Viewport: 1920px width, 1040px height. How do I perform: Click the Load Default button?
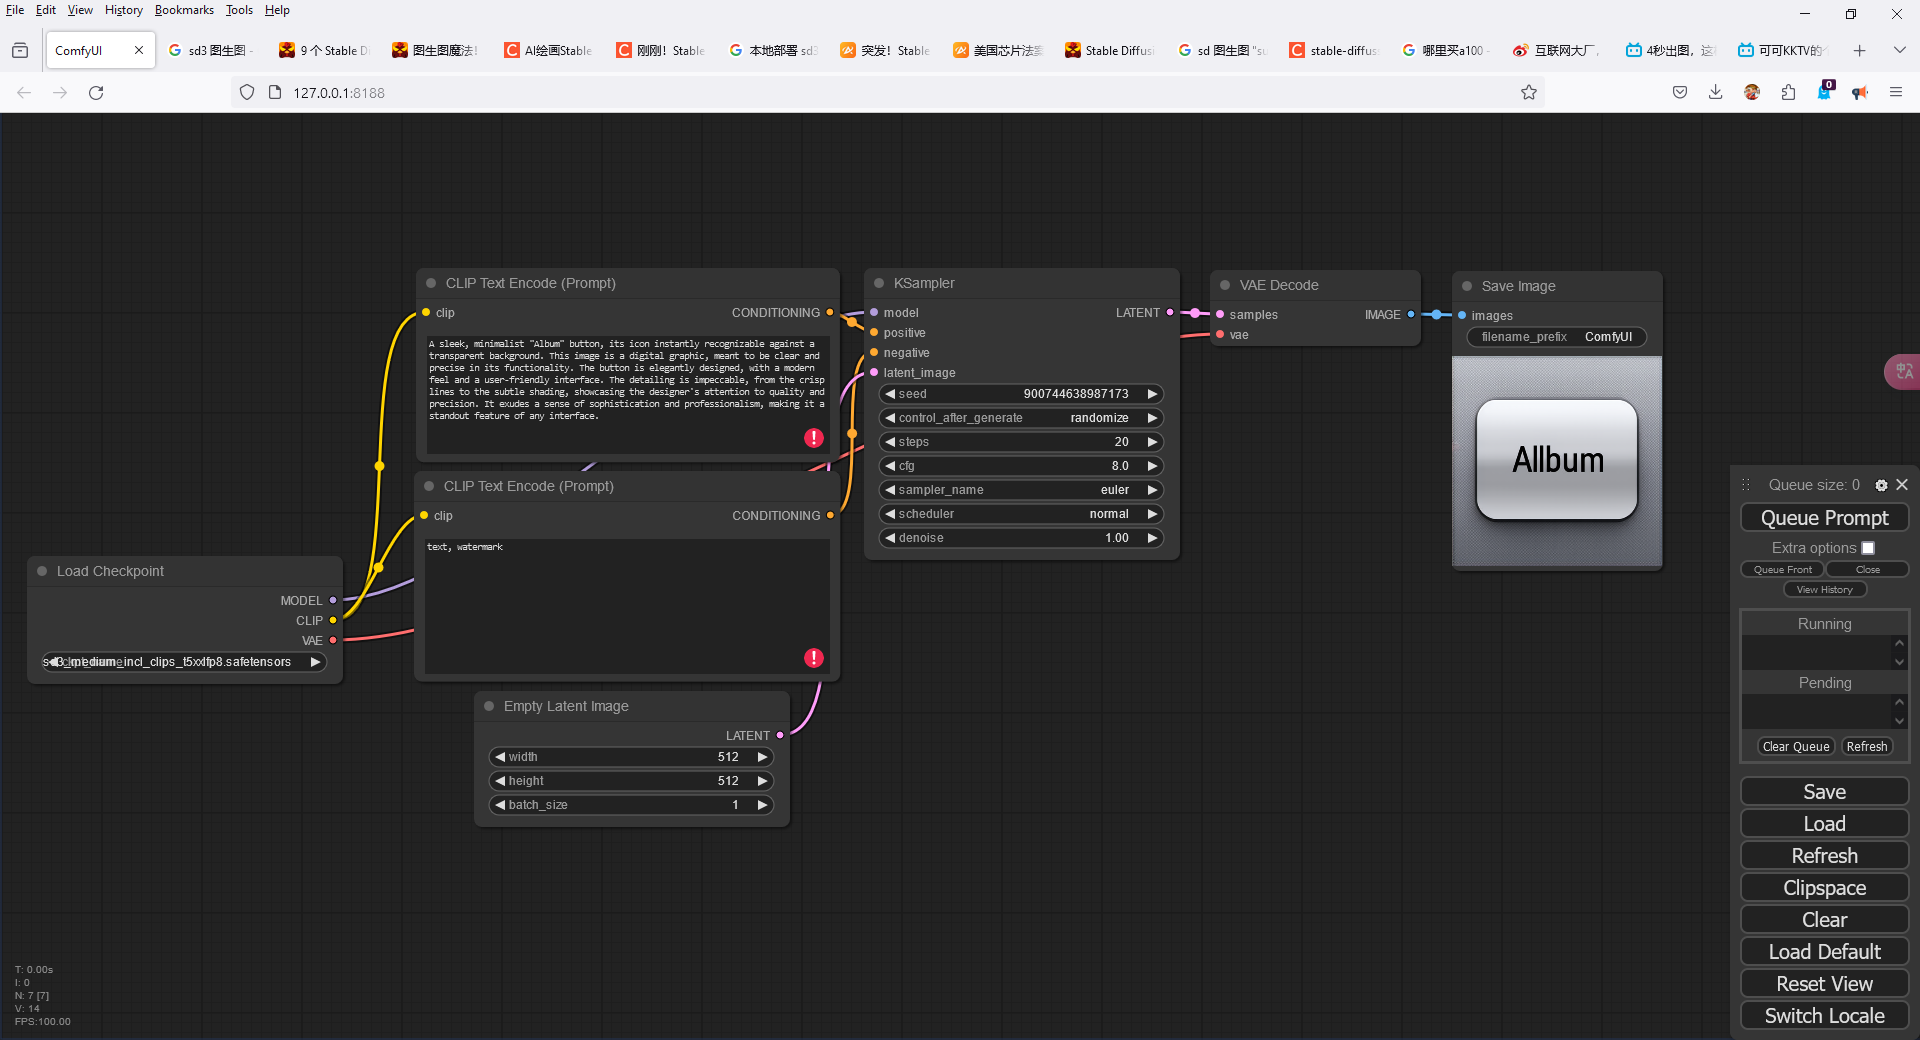(x=1824, y=952)
